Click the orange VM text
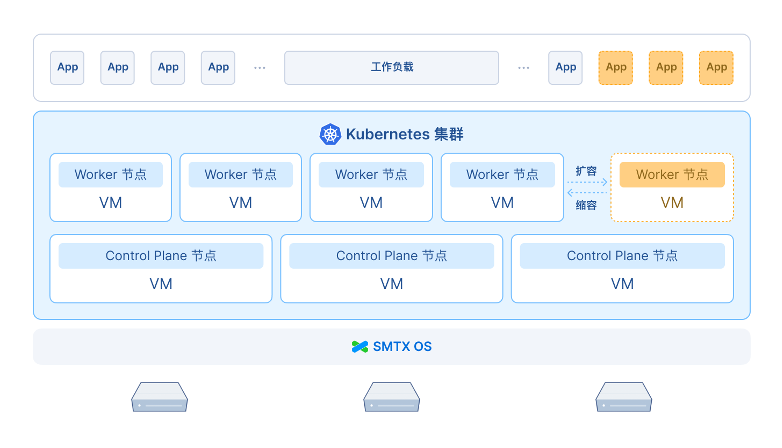Screen dimensions: 782x448 (672, 203)
